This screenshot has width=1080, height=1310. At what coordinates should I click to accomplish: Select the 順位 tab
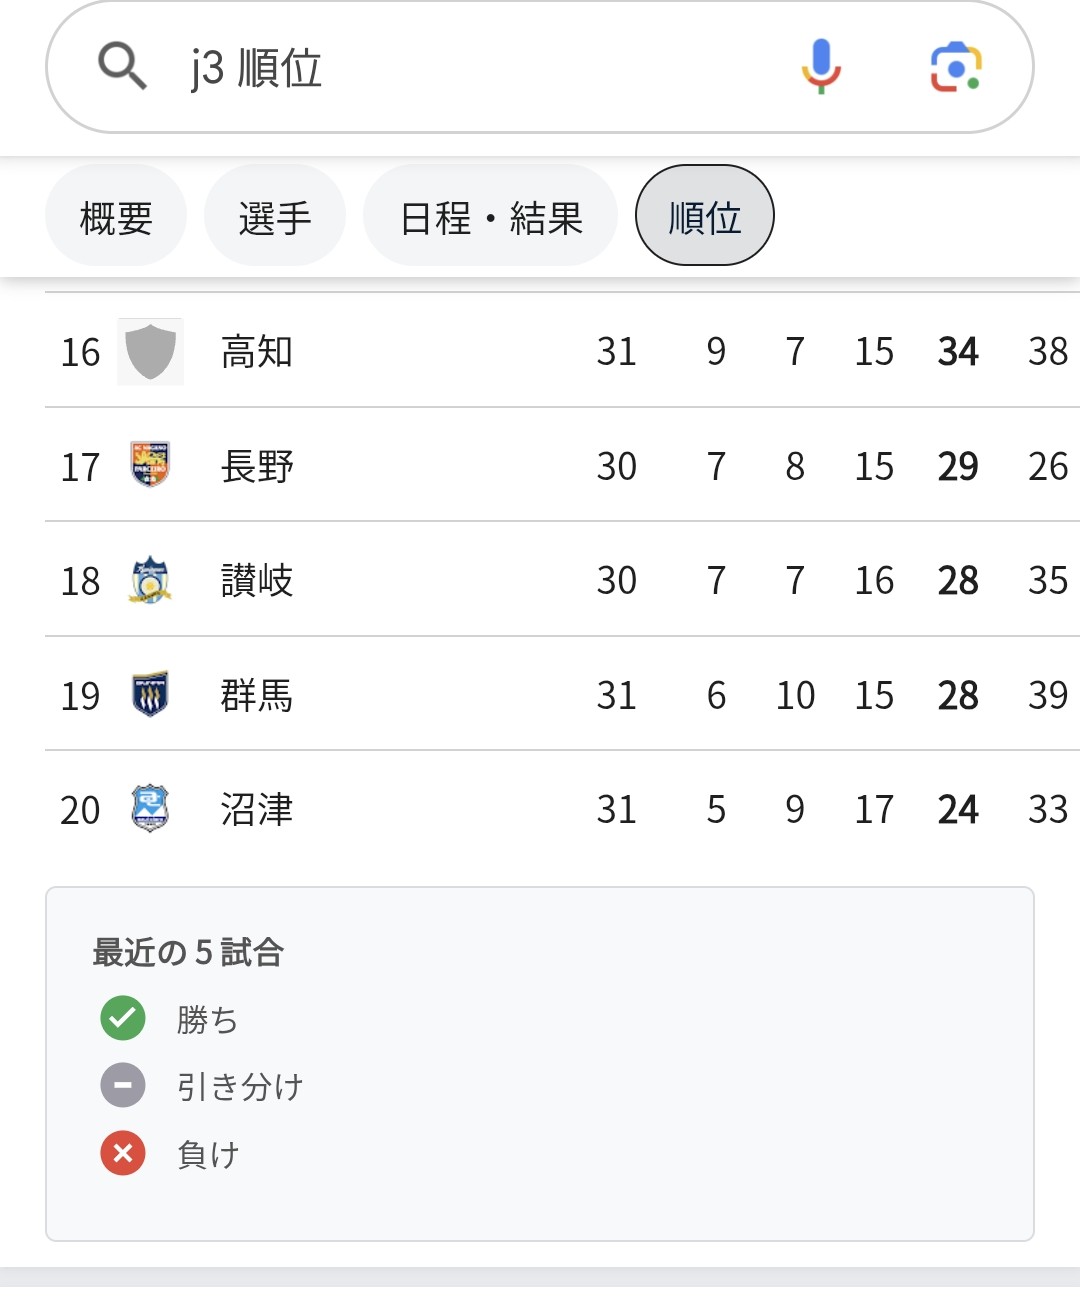point(705,216)
